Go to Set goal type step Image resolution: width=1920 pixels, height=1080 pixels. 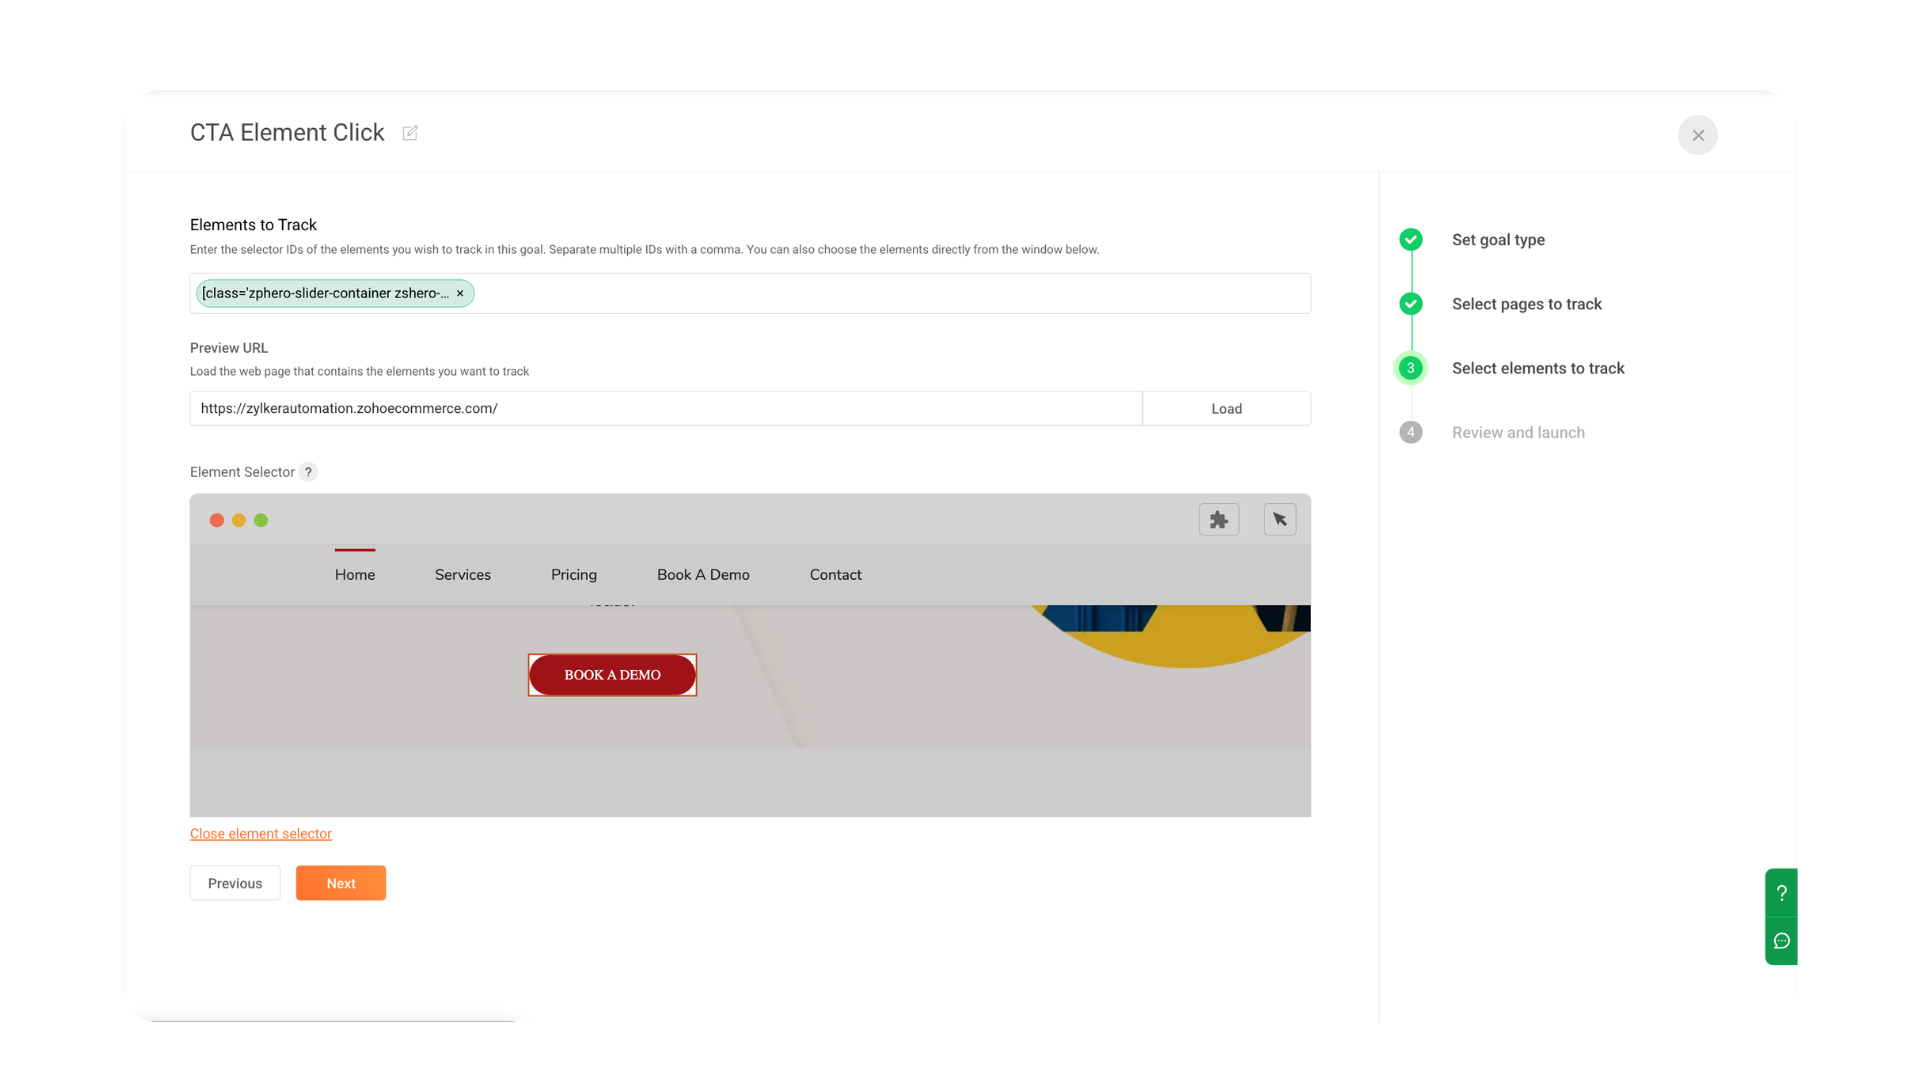click(1497, 240)
